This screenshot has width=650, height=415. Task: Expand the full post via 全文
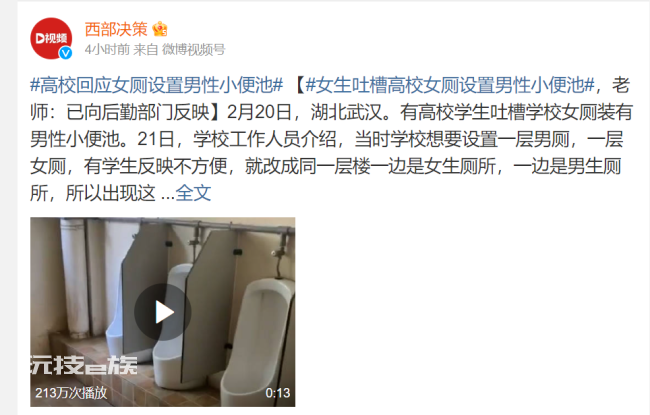click(193, 193)
